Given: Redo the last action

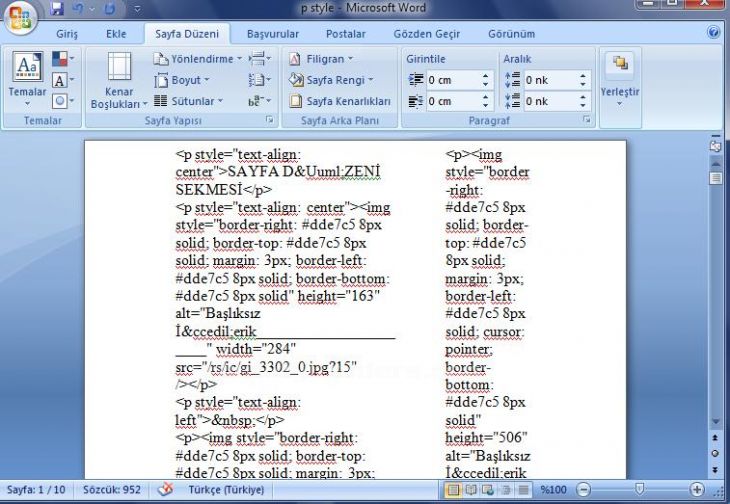Looking at the screenshot, I should [110, 8].
